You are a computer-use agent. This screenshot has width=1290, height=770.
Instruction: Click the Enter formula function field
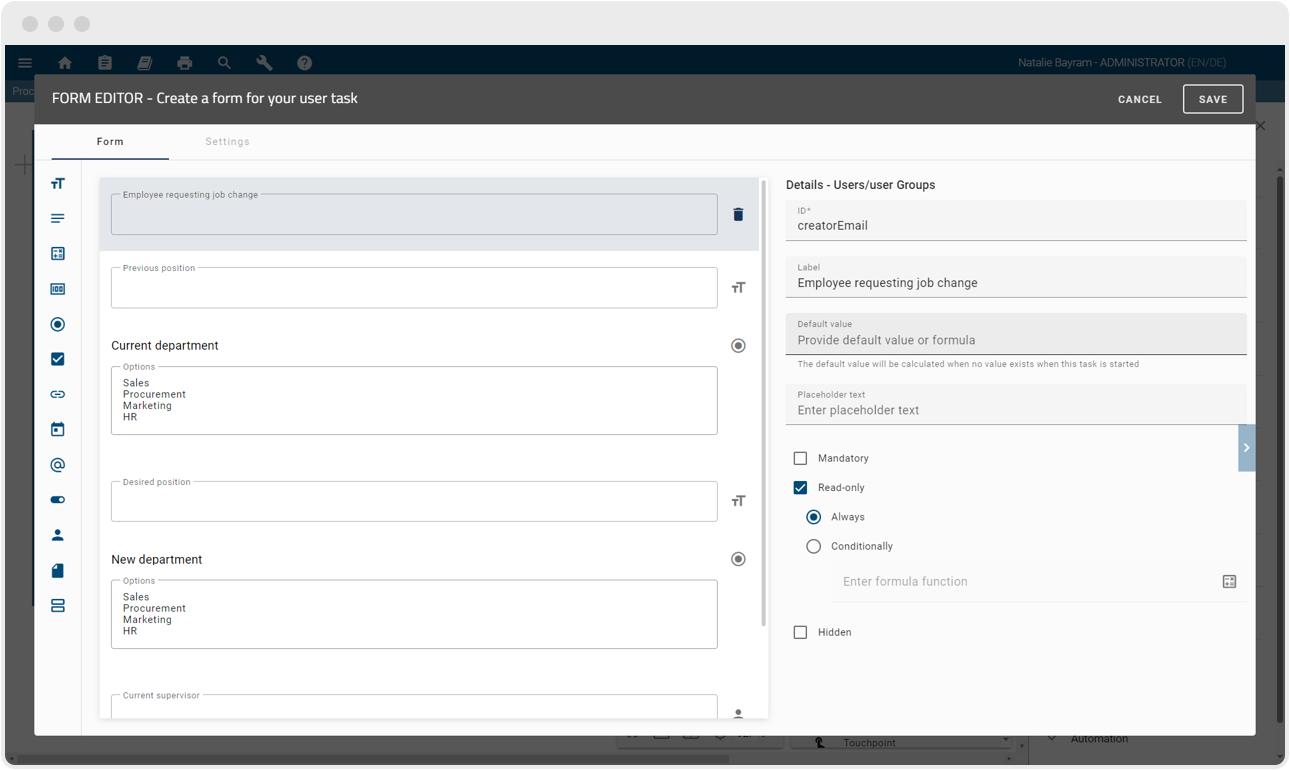click(1025, 581)
